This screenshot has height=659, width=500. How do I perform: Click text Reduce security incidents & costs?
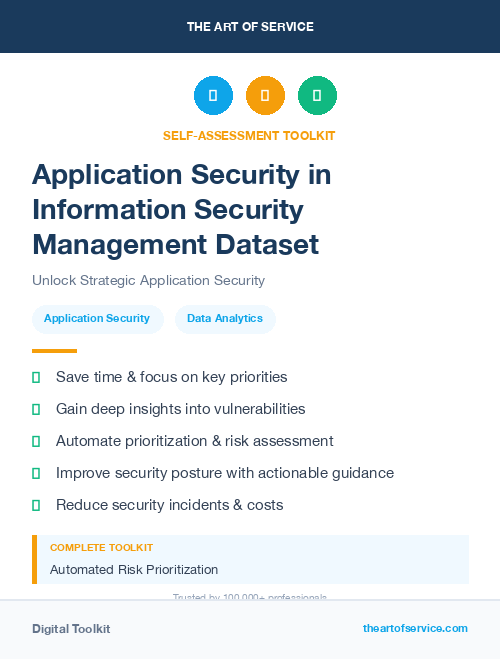coord(170,505)
